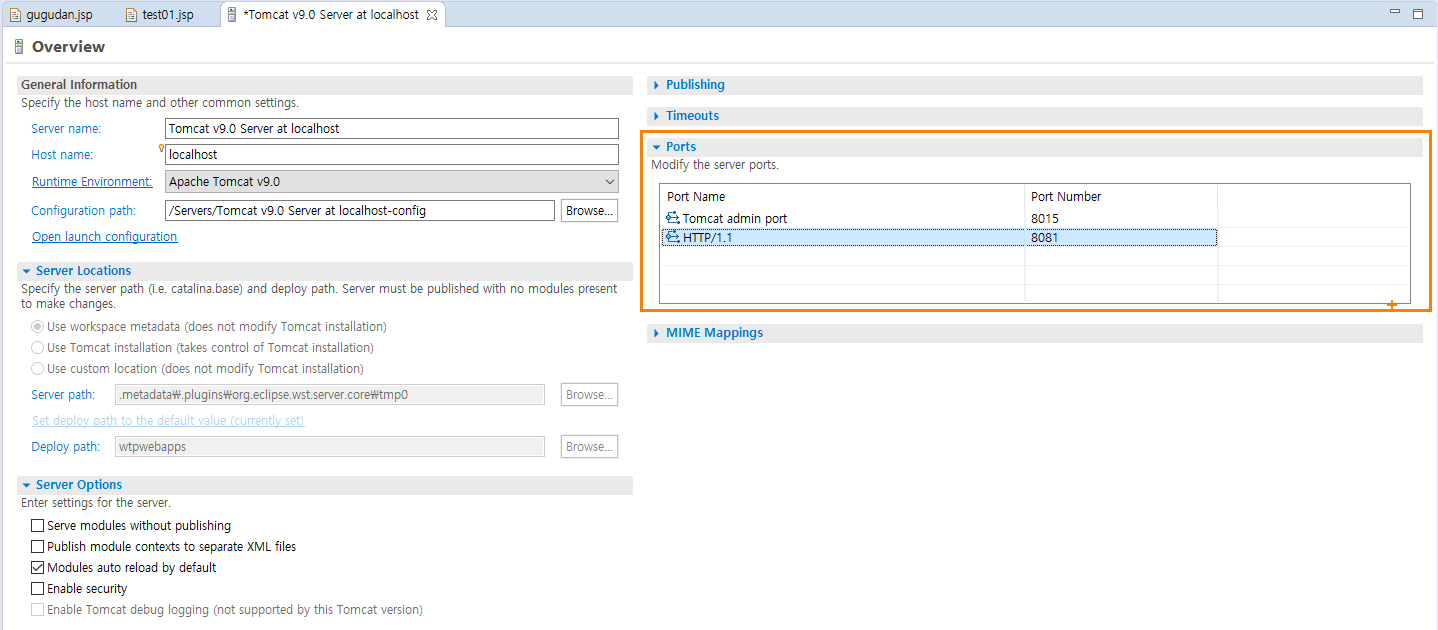Edit the Host name field
Image resolution: width=1438 pixels, height=630 pixels.
392,154
